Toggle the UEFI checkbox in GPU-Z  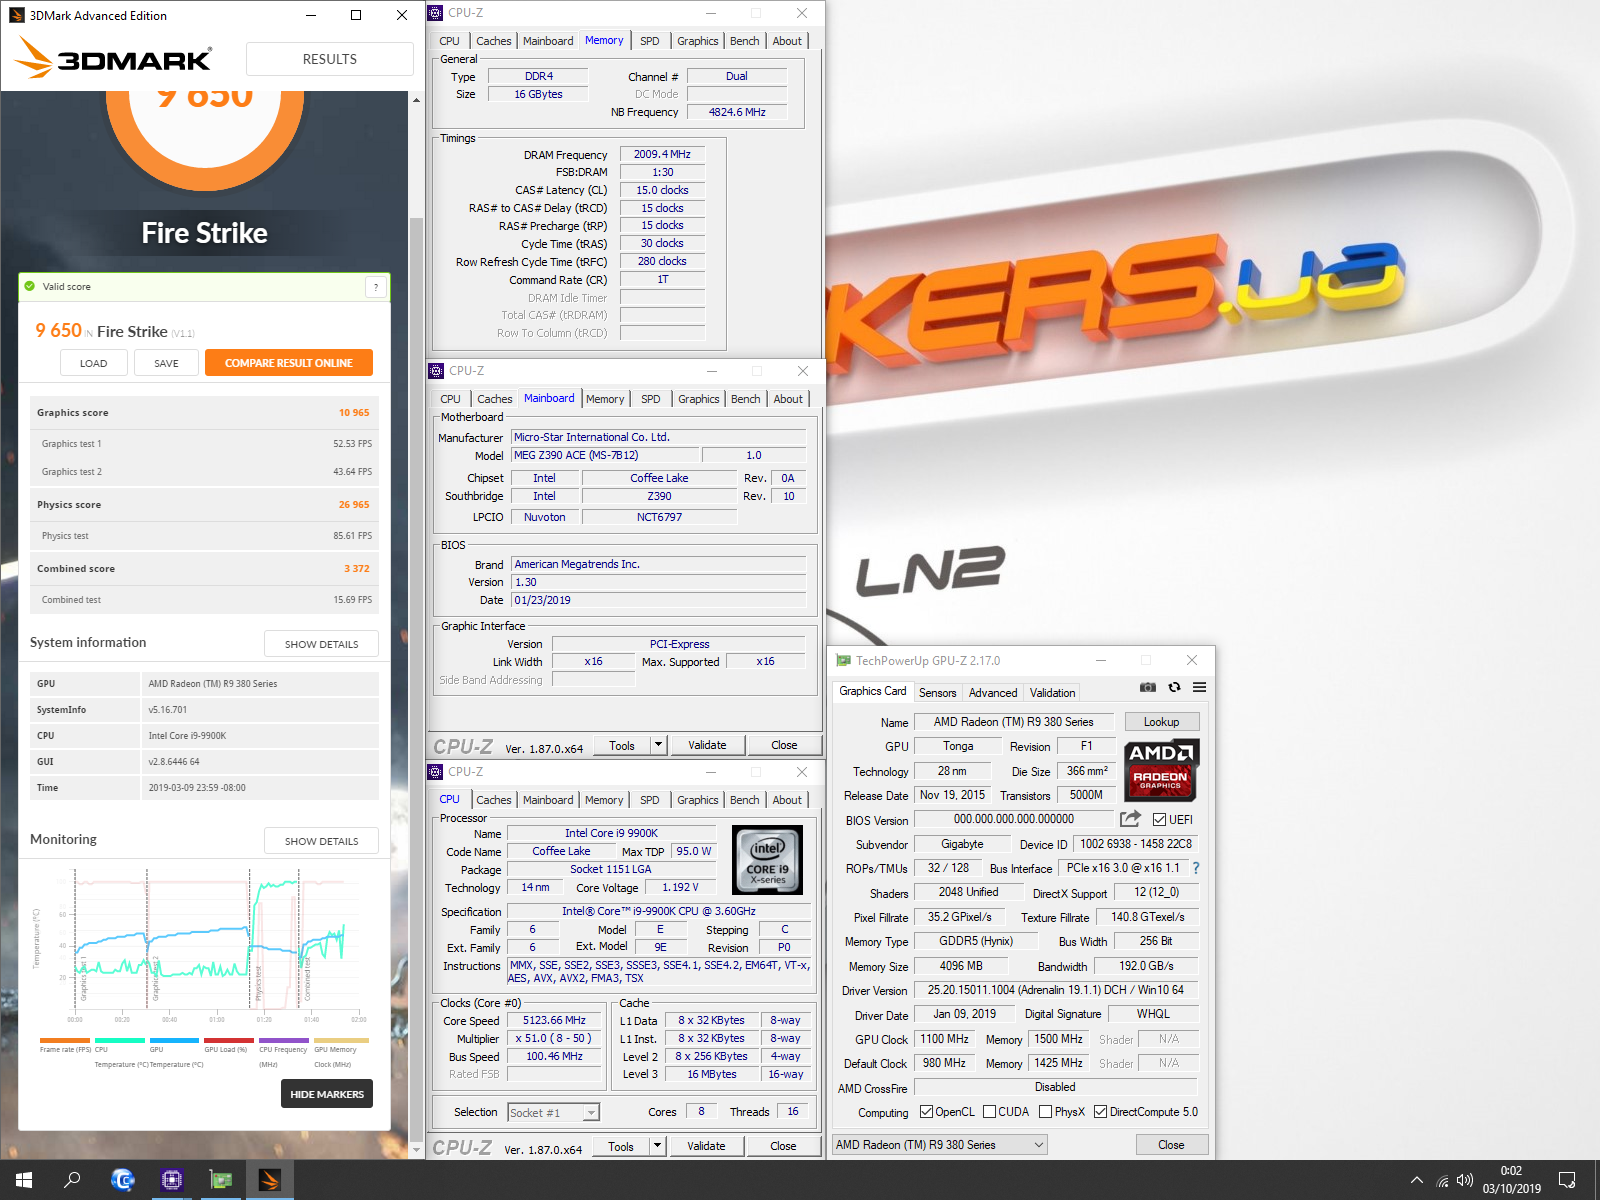[x=1159, y=819]
